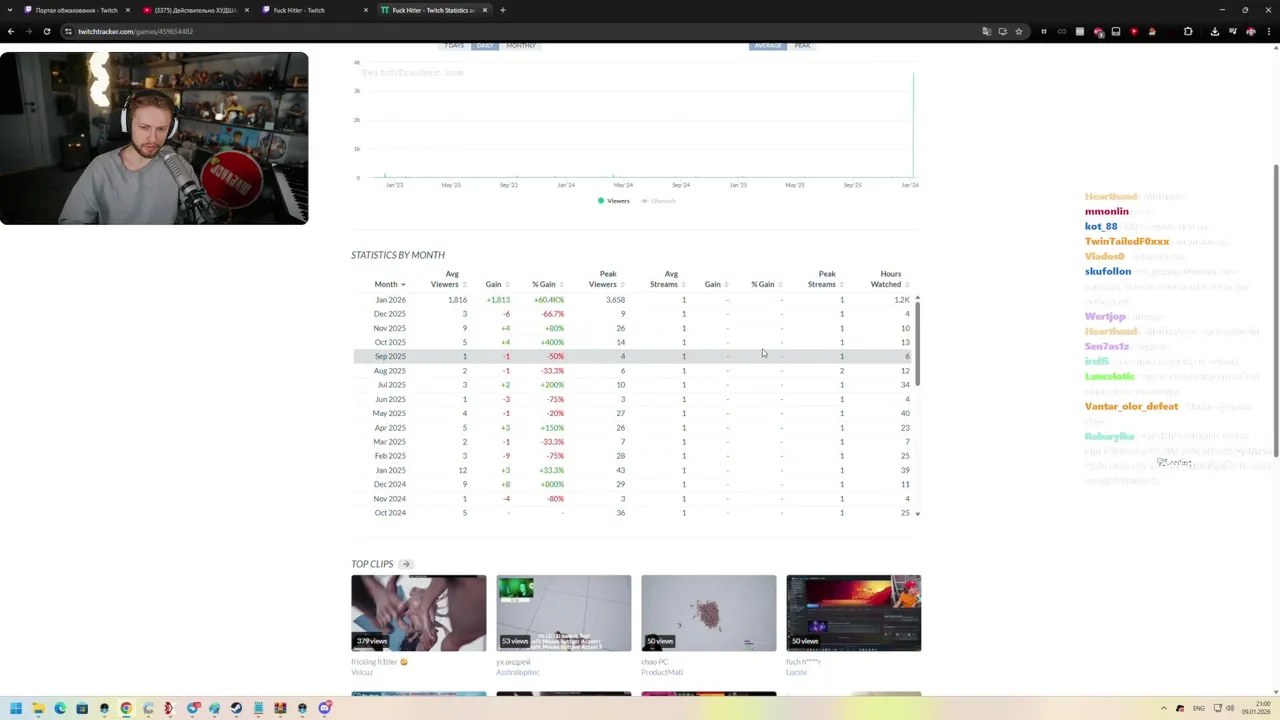Select the 7 DAYS chart range
Image resolution: width=1280 pixels, height=720 pixels.
454,46
